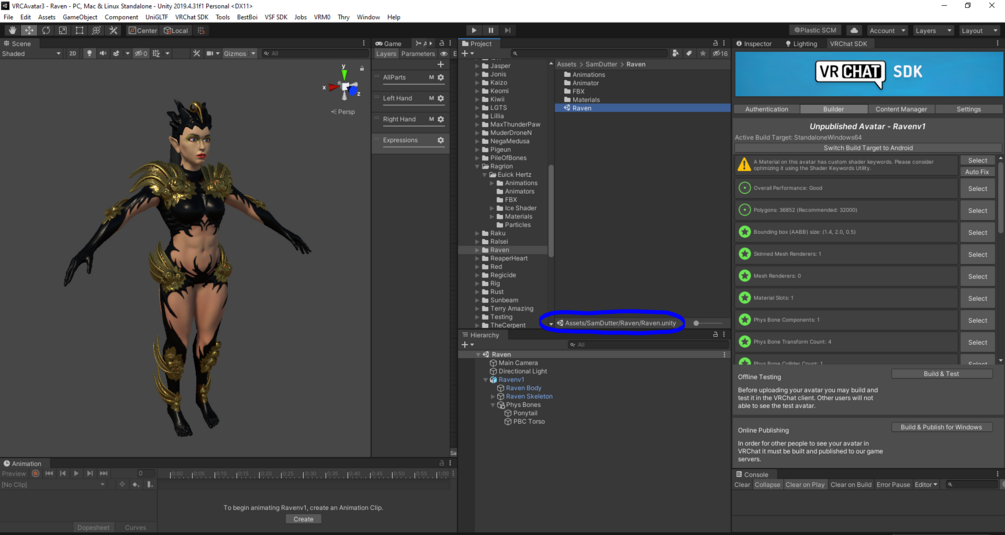1005x535 pixels.
Task: Switch to the Content Manager tab
Action: tap(901, 109)
